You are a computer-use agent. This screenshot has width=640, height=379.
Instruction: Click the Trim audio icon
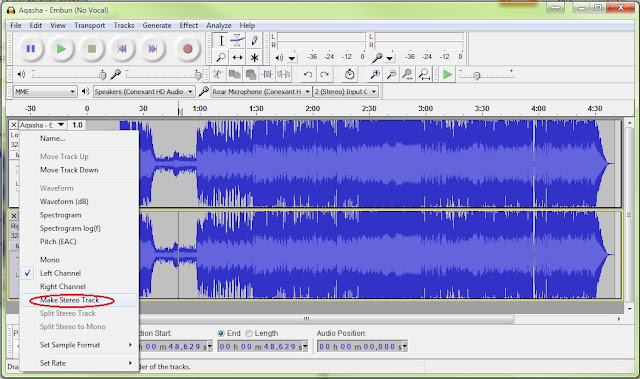(267, 74)
